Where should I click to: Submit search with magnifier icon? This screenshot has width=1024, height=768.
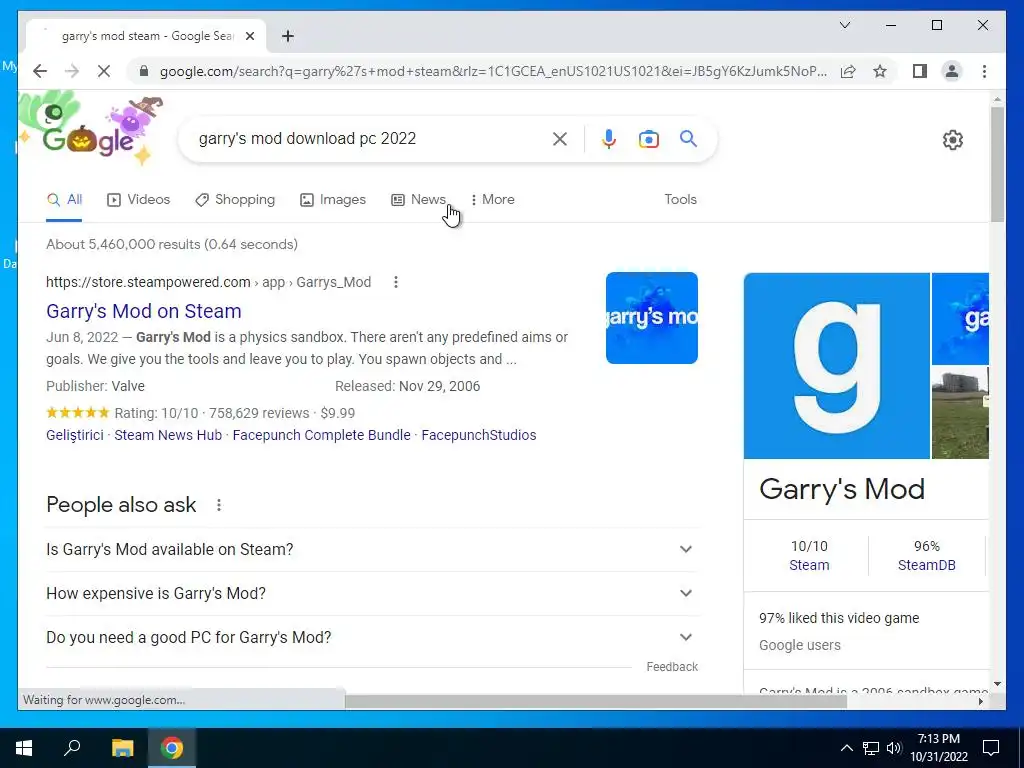(x=688, y=138)
